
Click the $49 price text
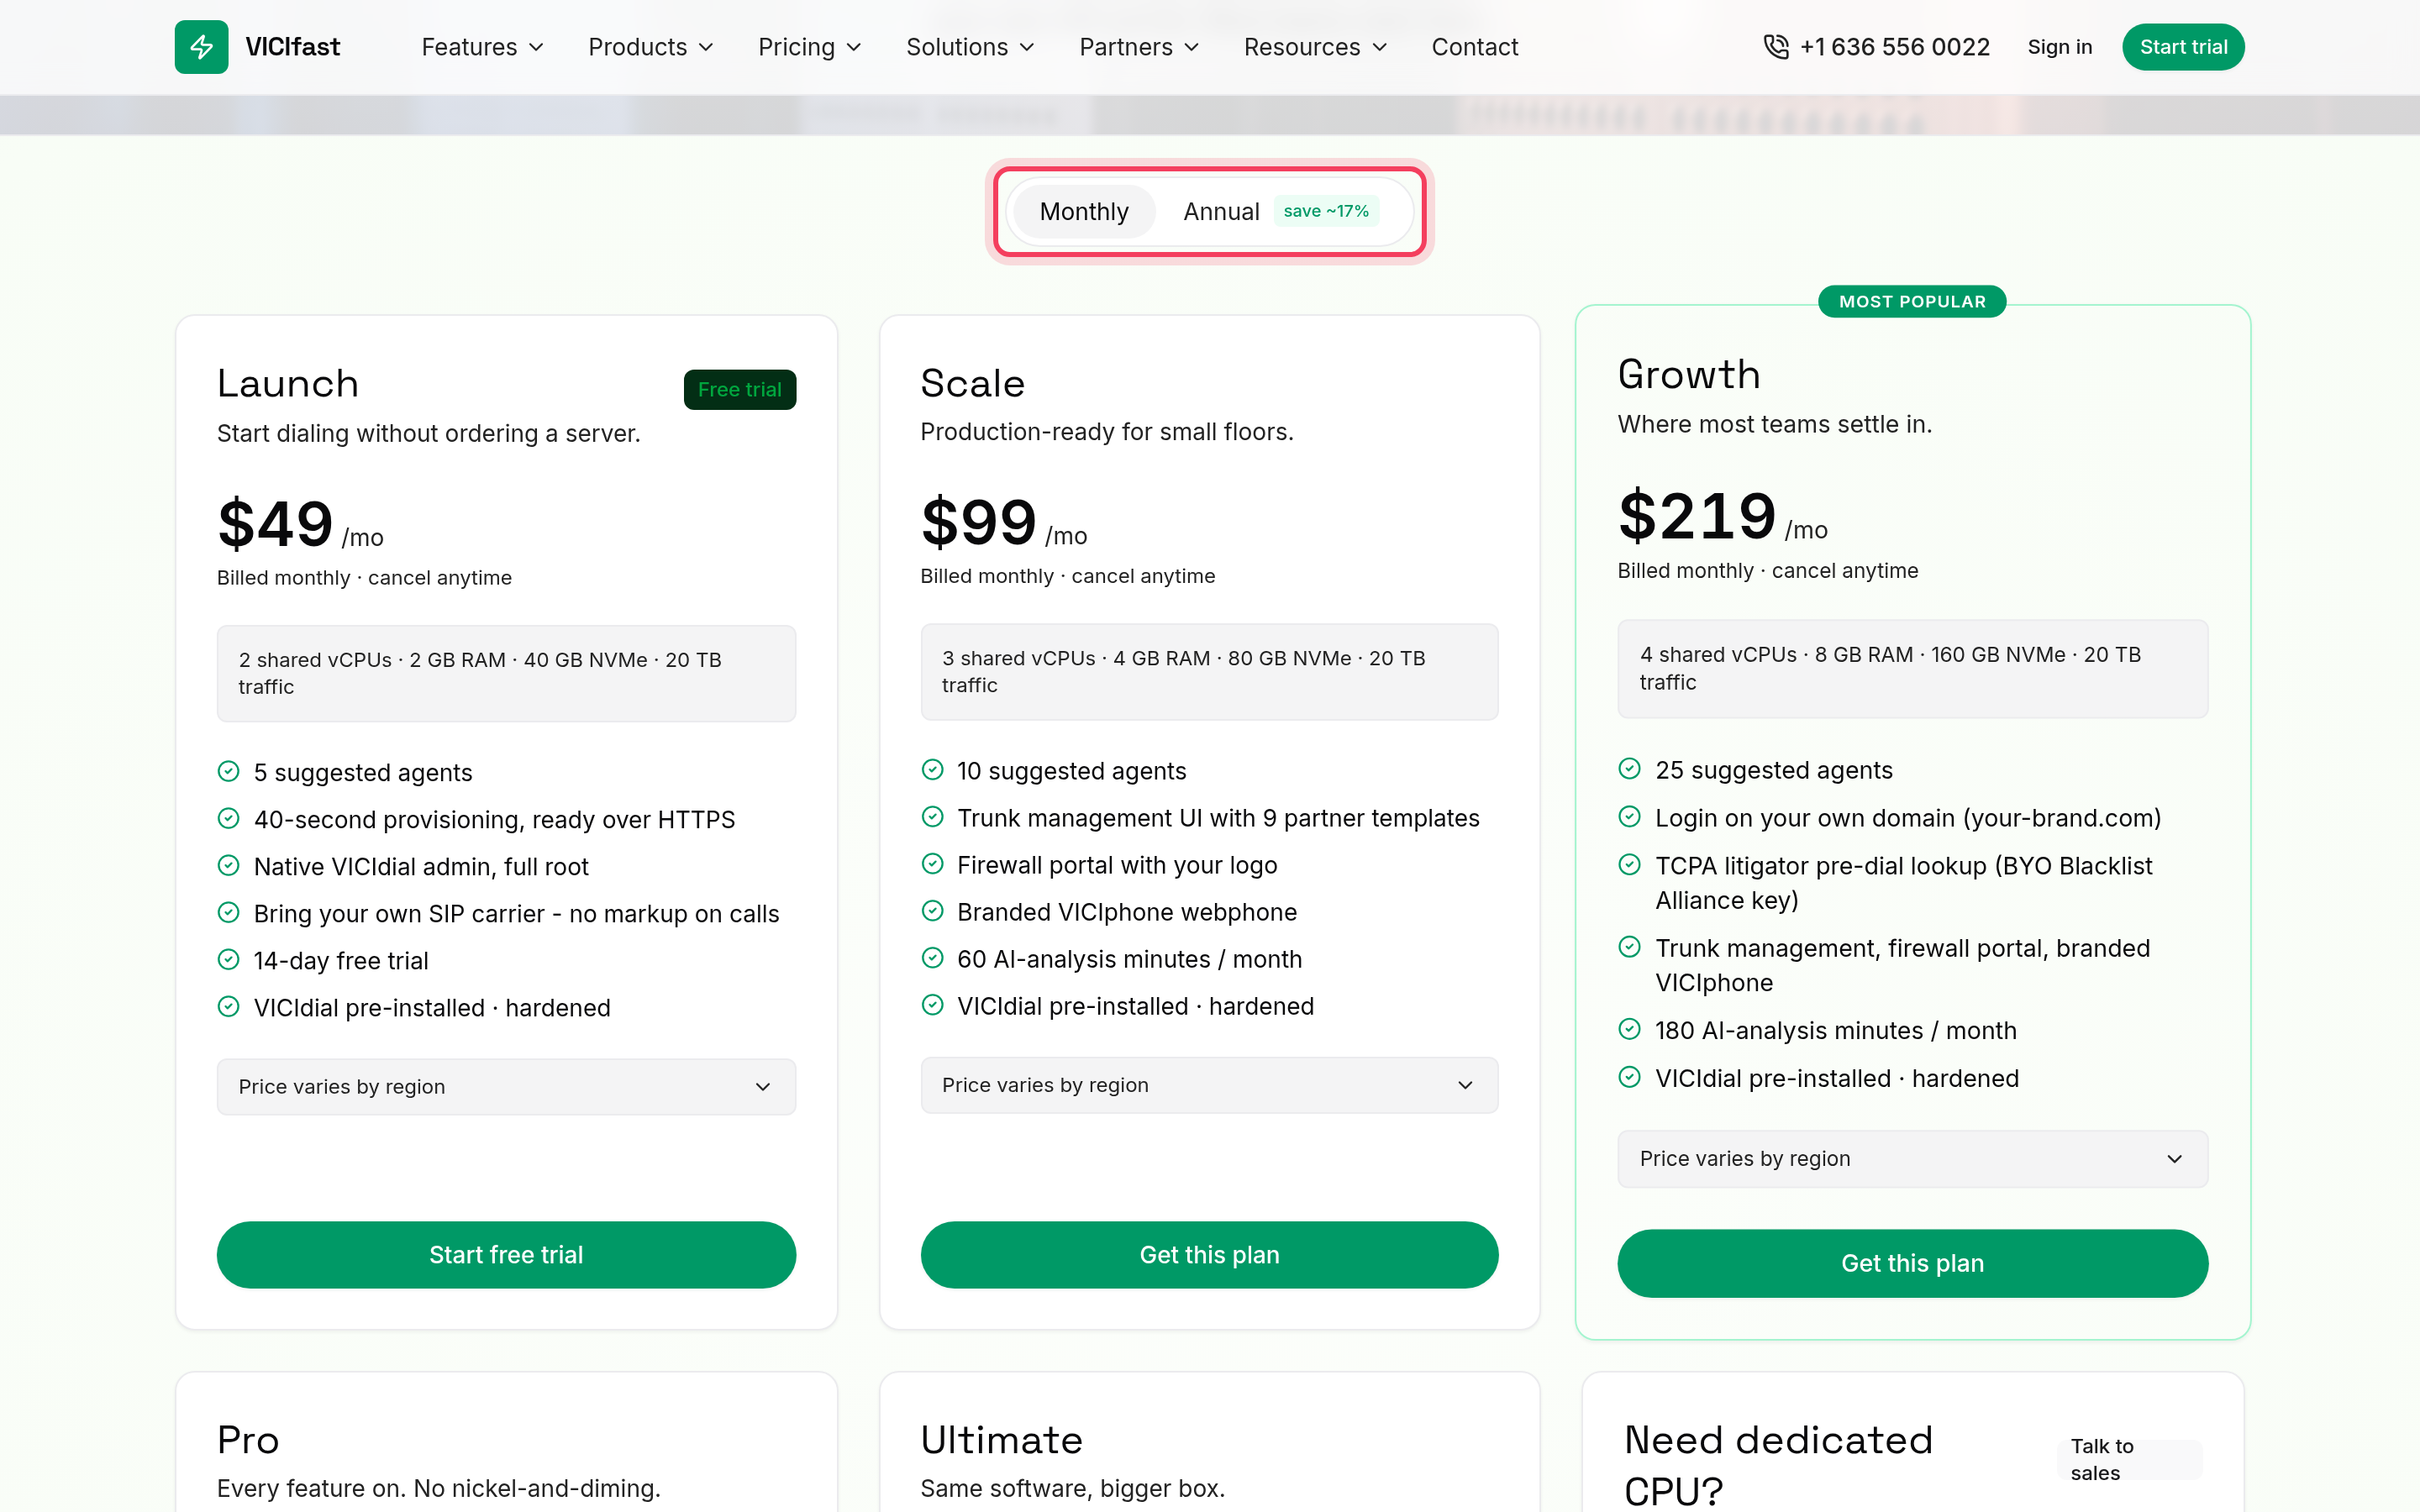pos(275,524)
